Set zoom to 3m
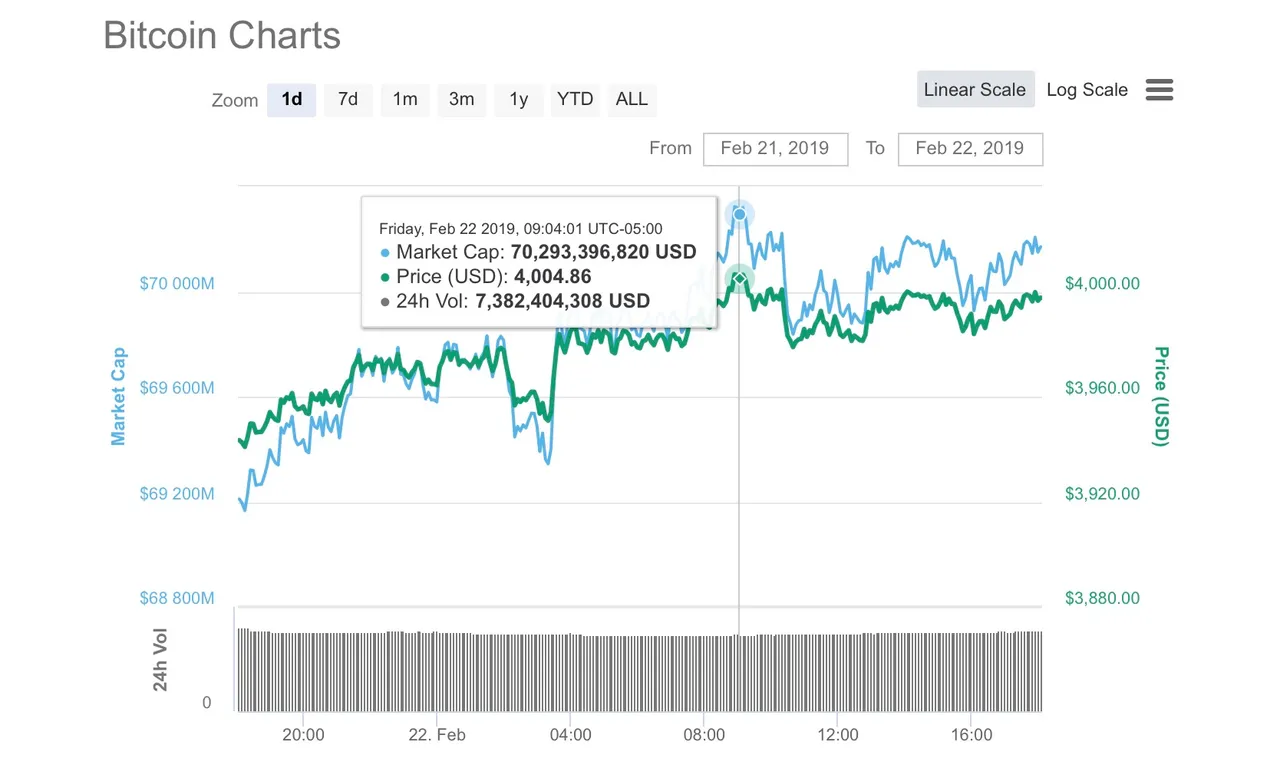This screenshot has height=768, width=1280. click(x=462, y=99)
